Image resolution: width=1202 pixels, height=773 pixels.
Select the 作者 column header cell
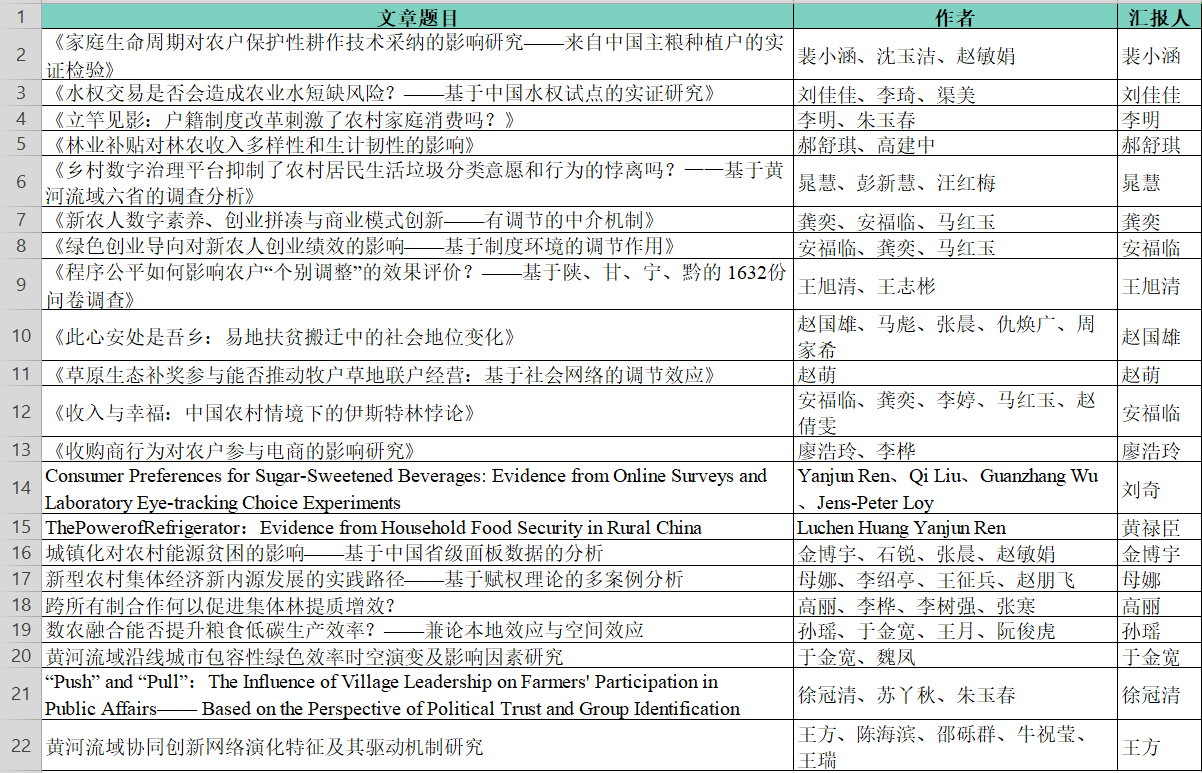coord(954,17)
